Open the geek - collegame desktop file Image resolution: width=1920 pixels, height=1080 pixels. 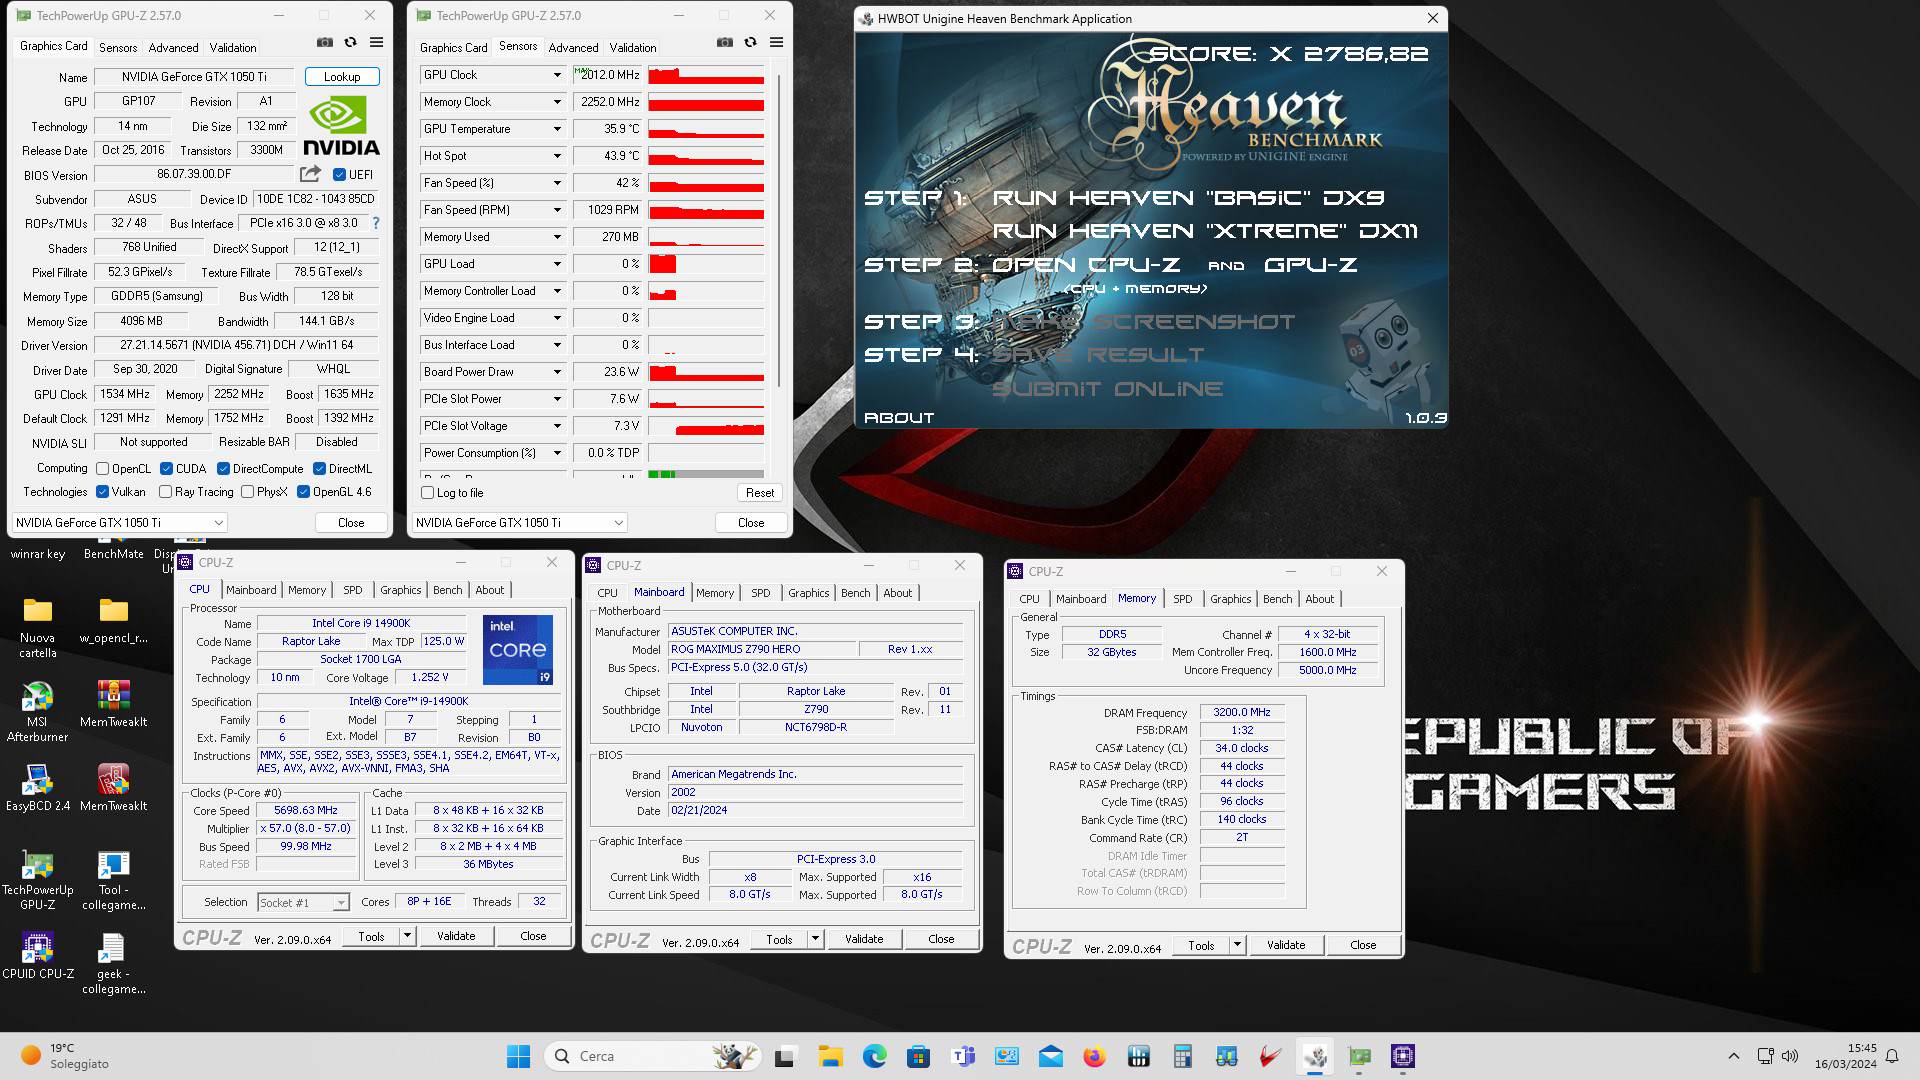[113, 964]
